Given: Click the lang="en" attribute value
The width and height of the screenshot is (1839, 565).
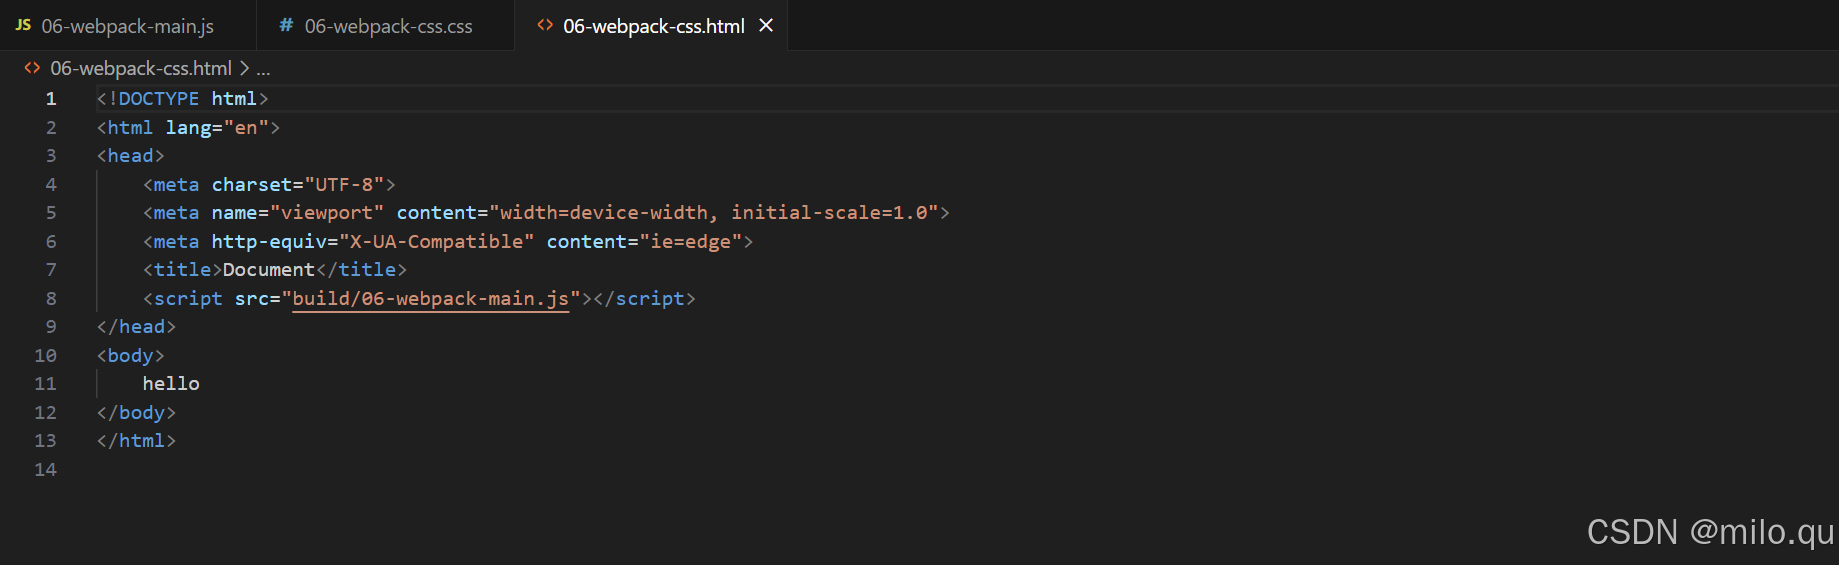Looking at the screenshot, I should coord(246,128).
